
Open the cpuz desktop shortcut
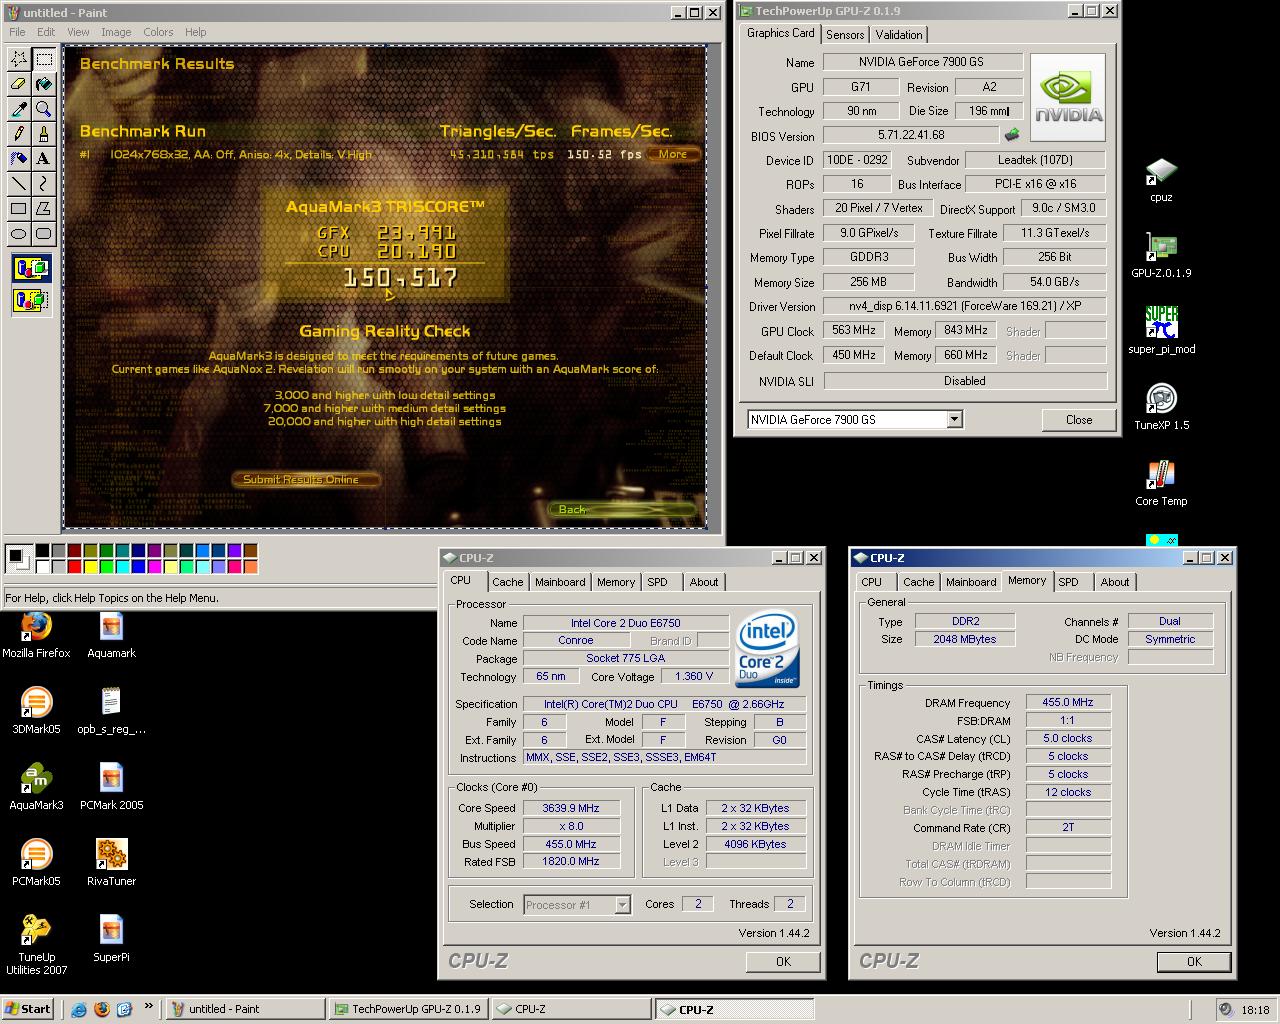point(1161,180)
